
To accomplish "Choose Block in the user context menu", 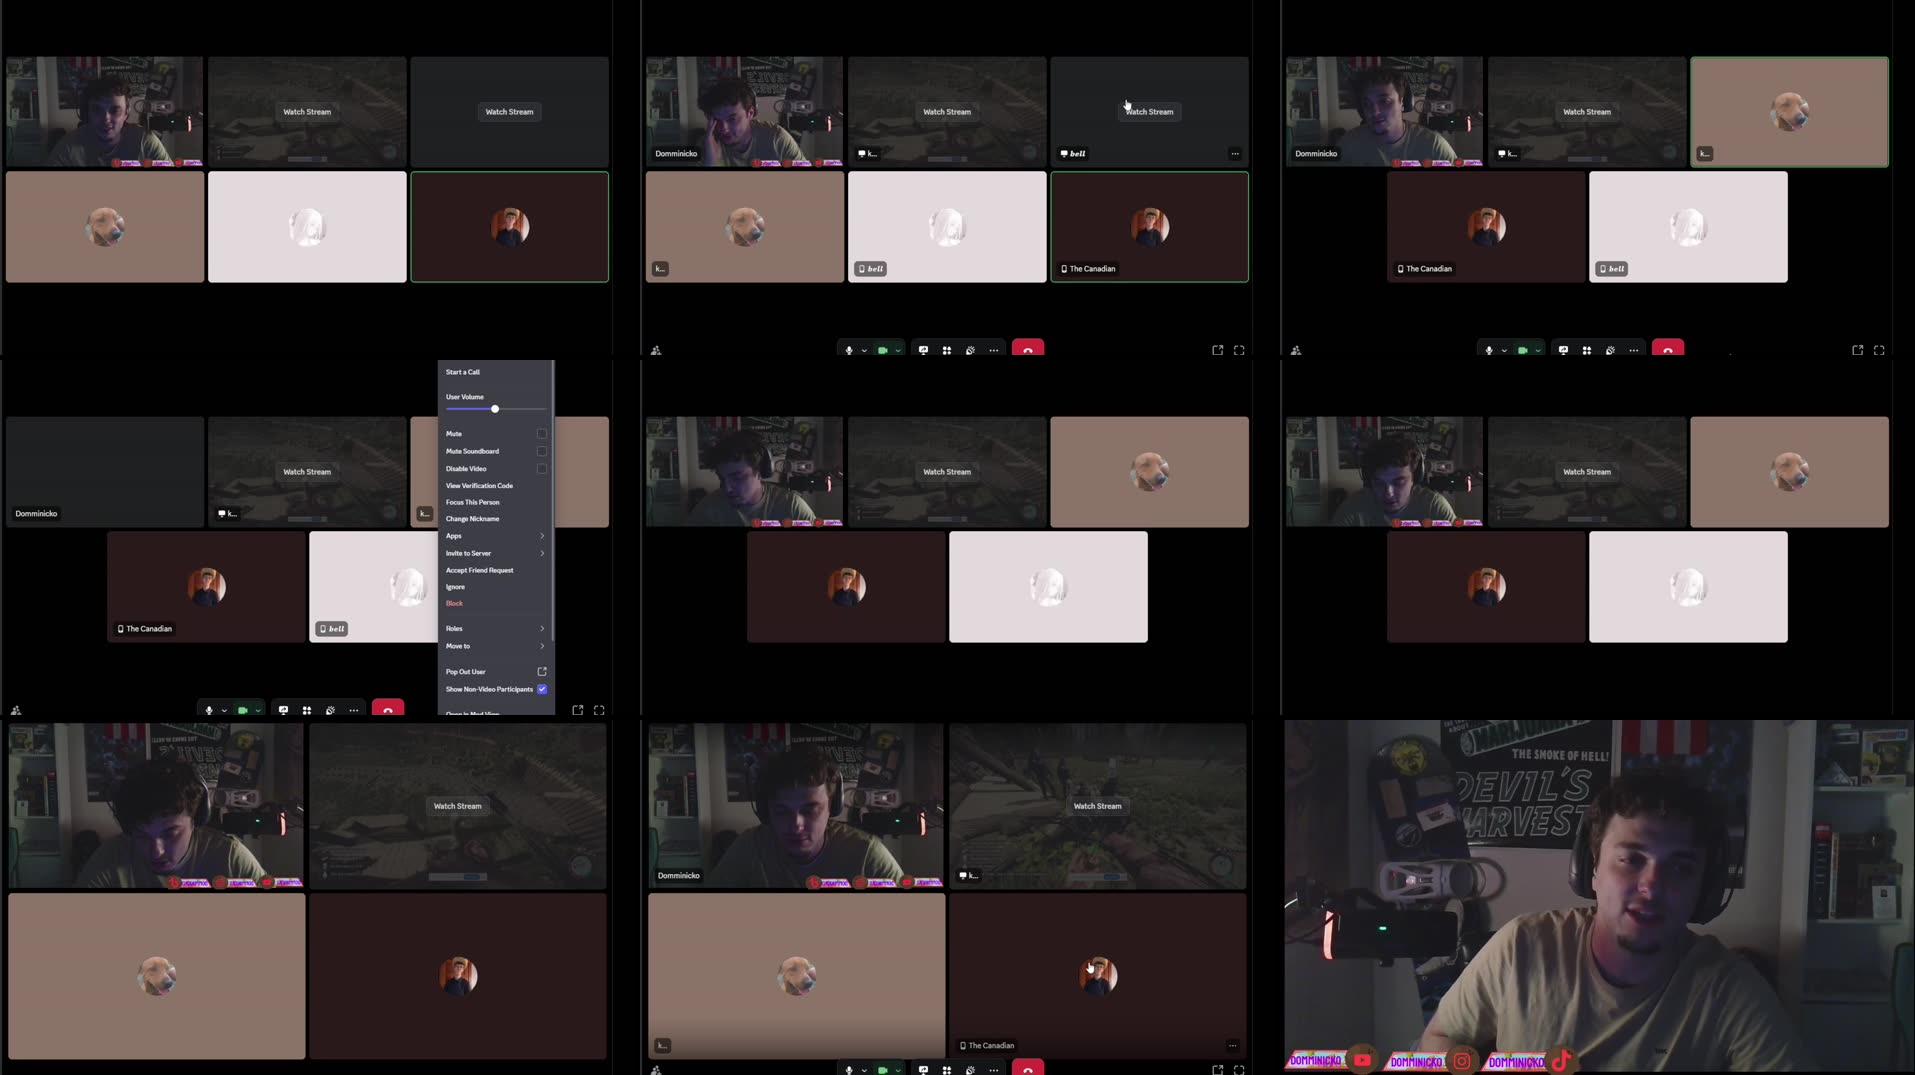I will point(455,604).
